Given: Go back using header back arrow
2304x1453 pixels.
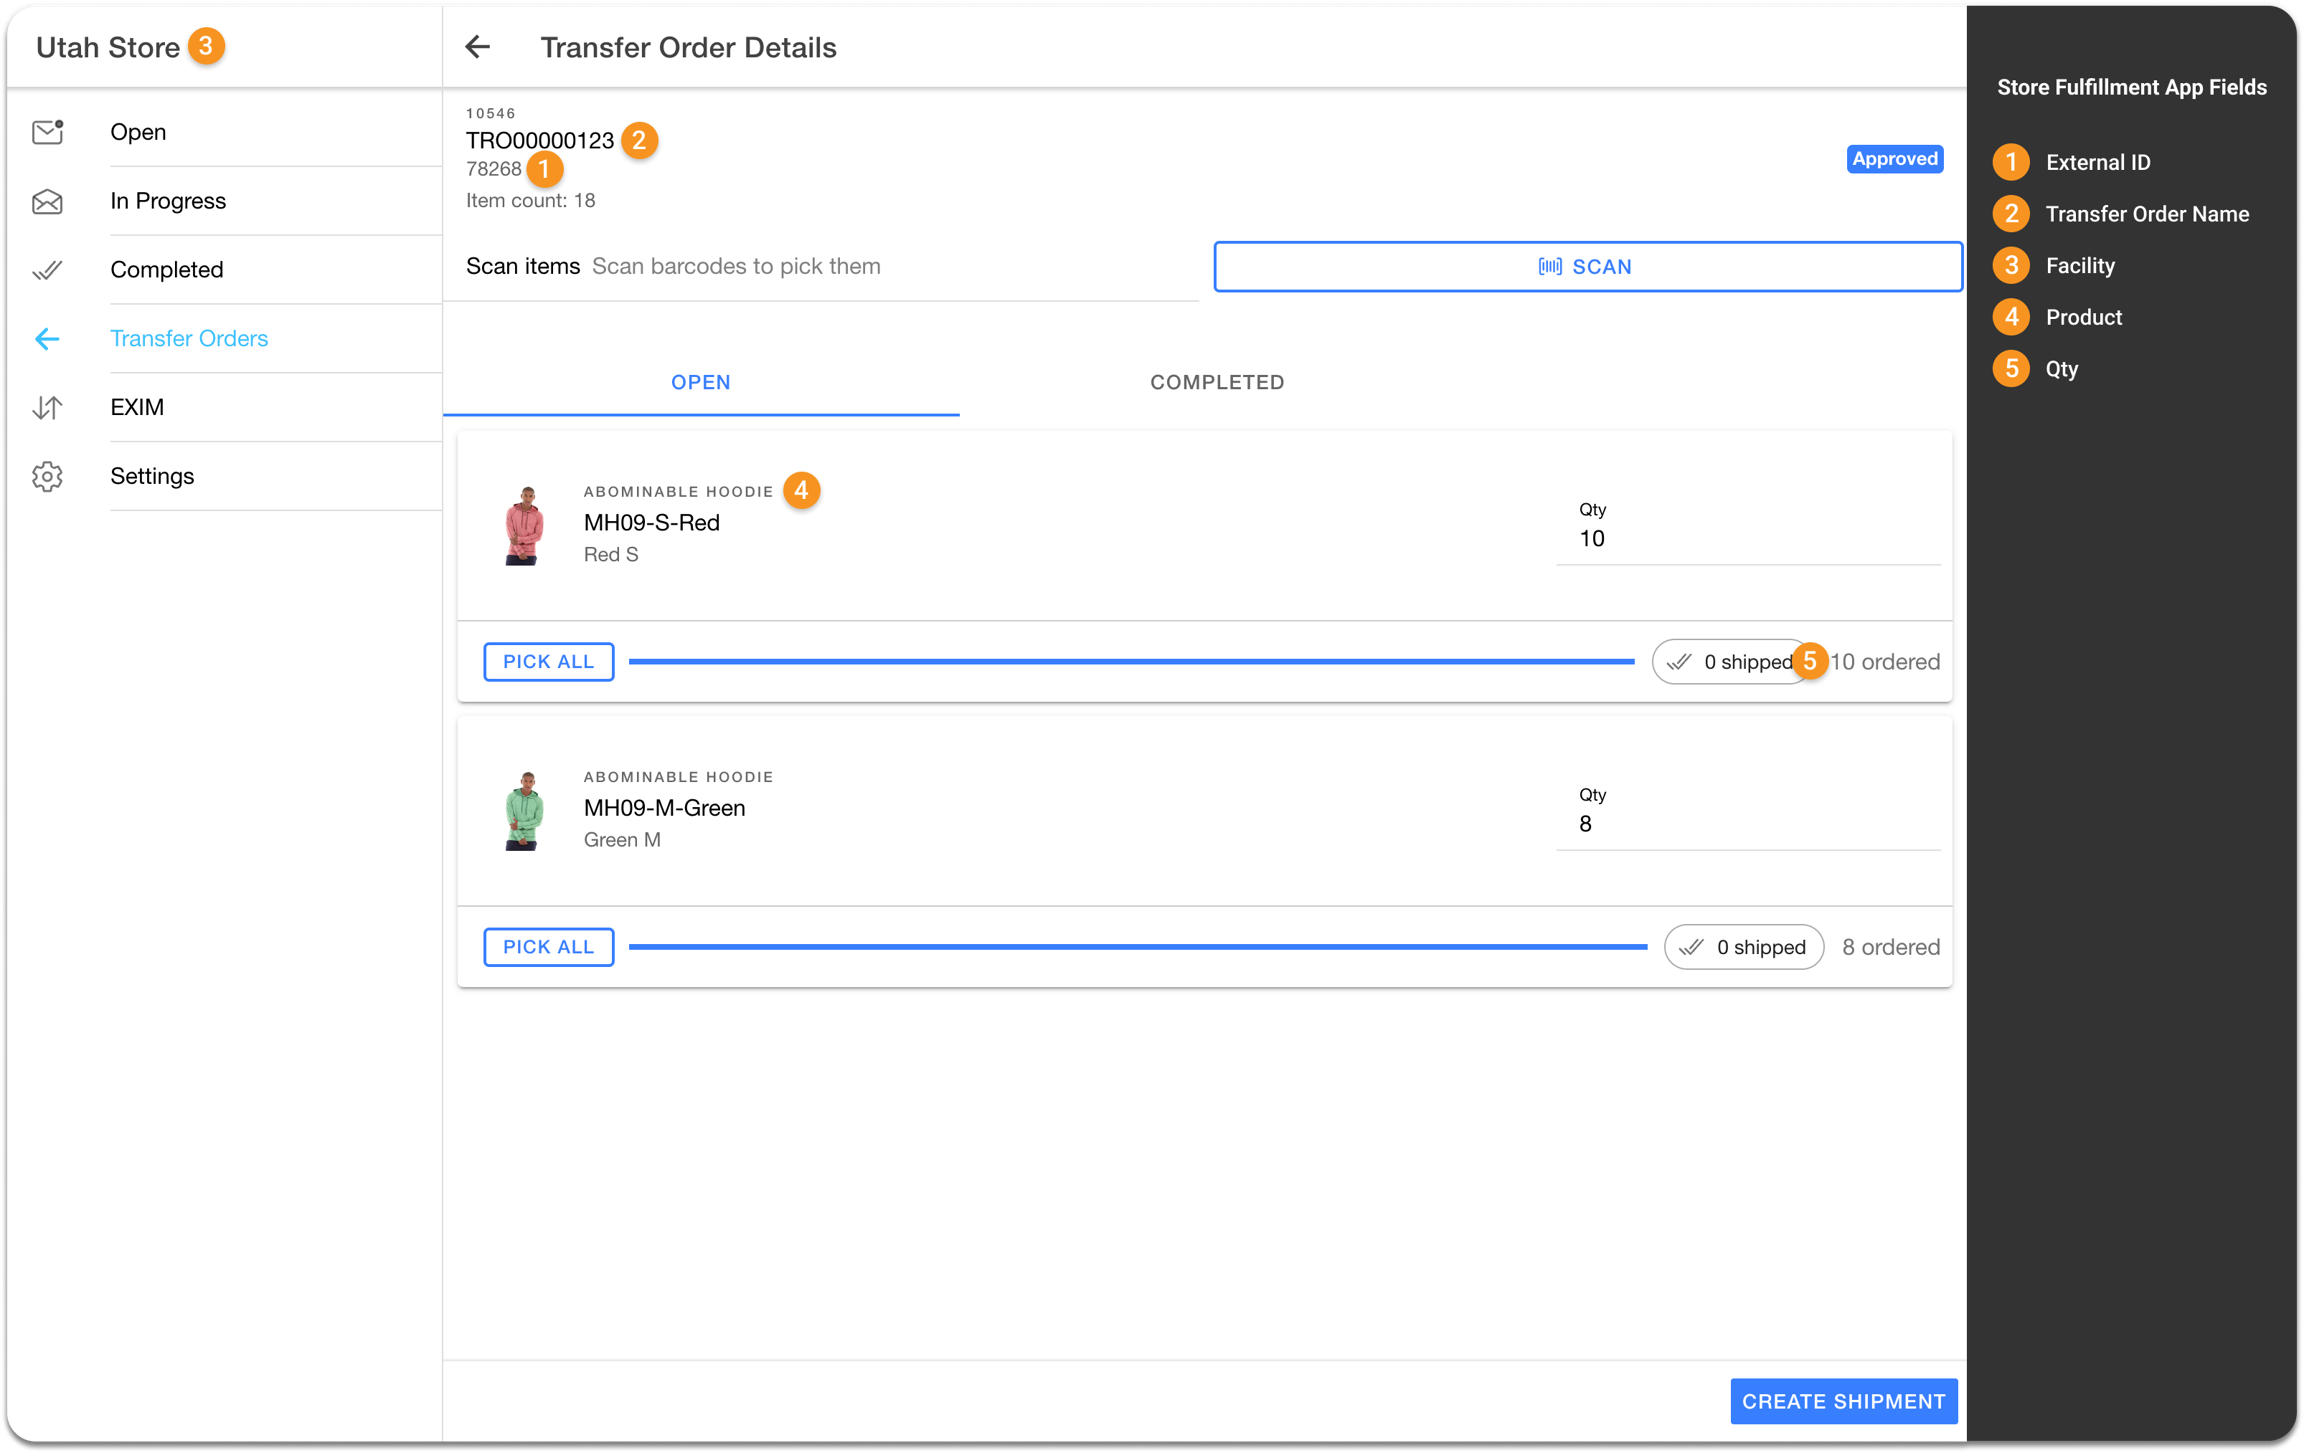Looking at the screenshot, I should pyautogui.click(x=478, y=47).
